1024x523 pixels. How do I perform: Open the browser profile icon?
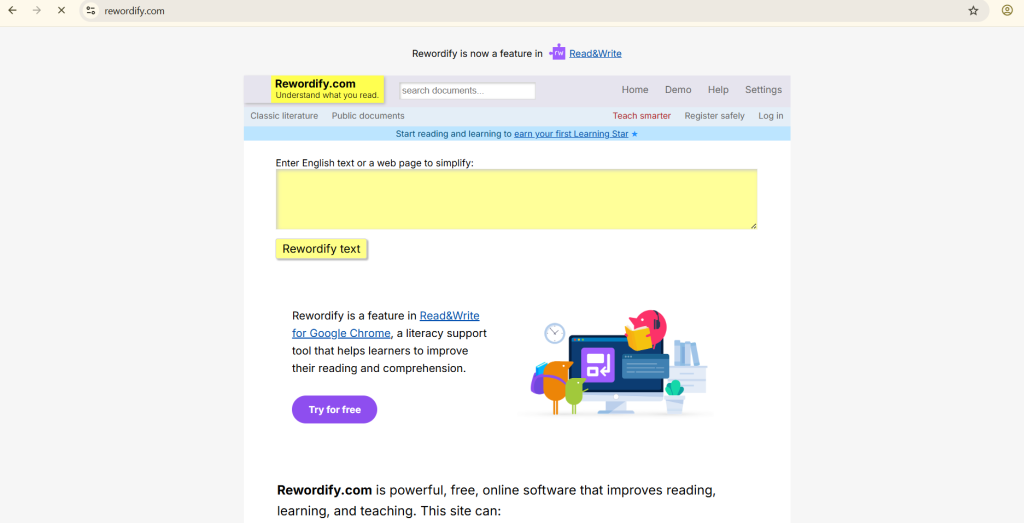[x=1007, y=11]
